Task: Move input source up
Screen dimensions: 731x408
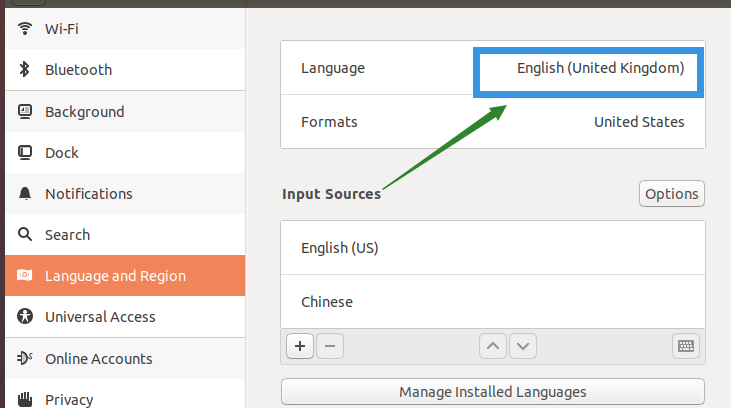Action: [492, 346]
